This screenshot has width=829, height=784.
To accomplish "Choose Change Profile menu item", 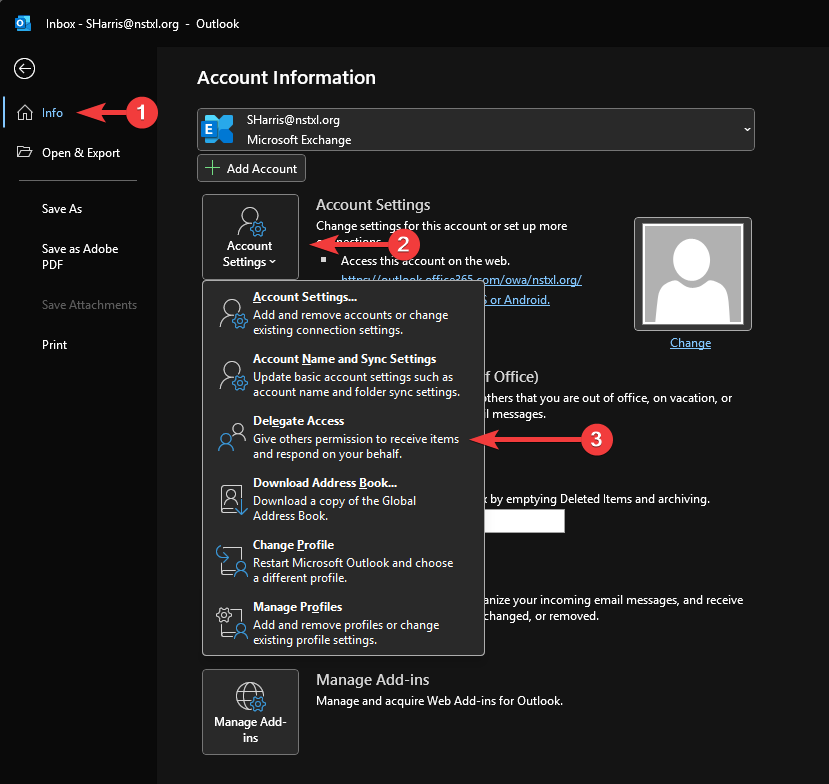I will click(x=344, y=561).
